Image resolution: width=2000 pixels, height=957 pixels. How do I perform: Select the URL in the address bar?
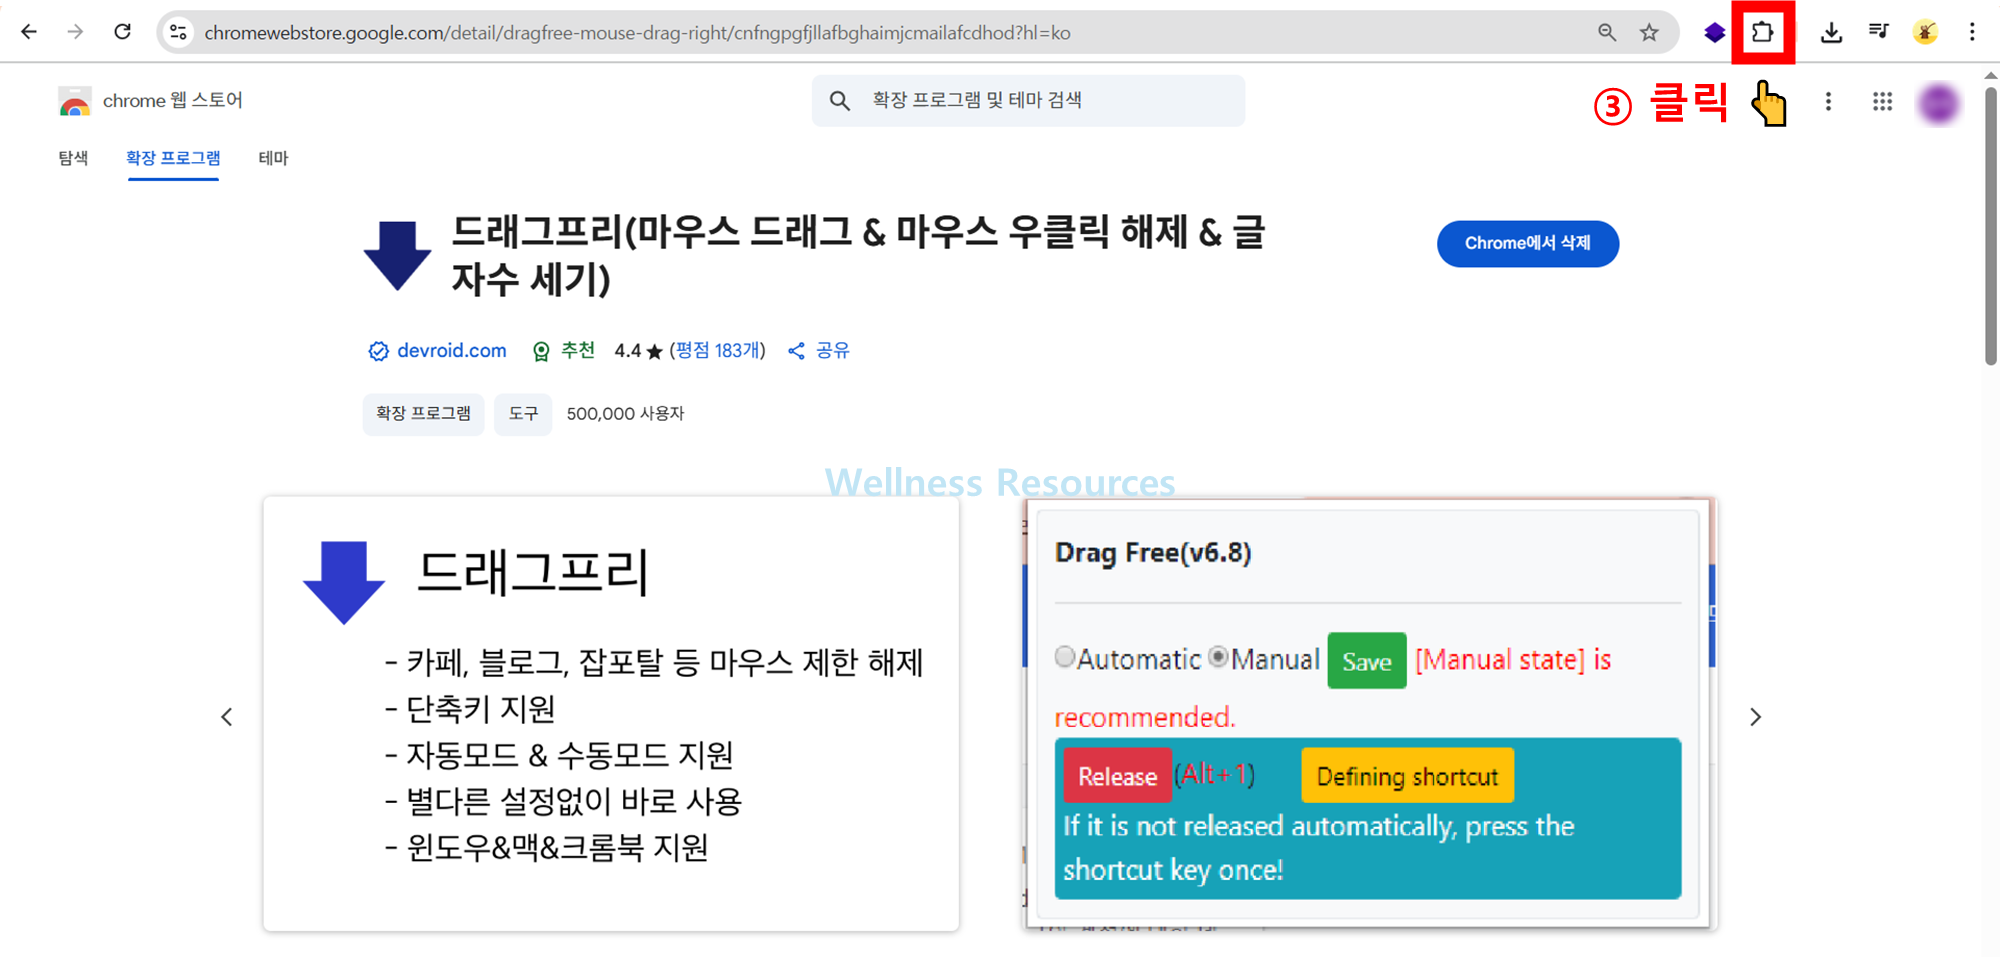tap(637, 33)
